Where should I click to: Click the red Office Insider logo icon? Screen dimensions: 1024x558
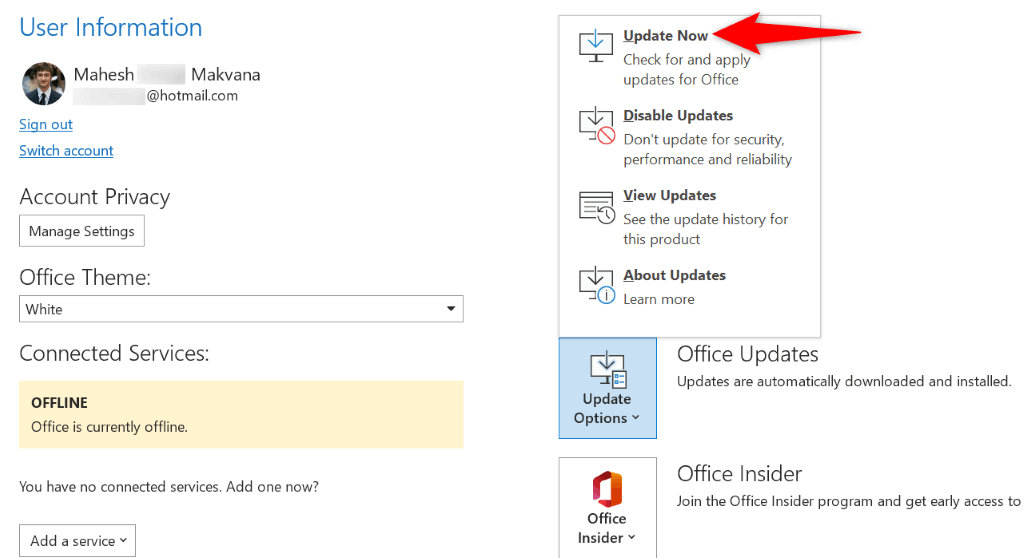(607, 489)
